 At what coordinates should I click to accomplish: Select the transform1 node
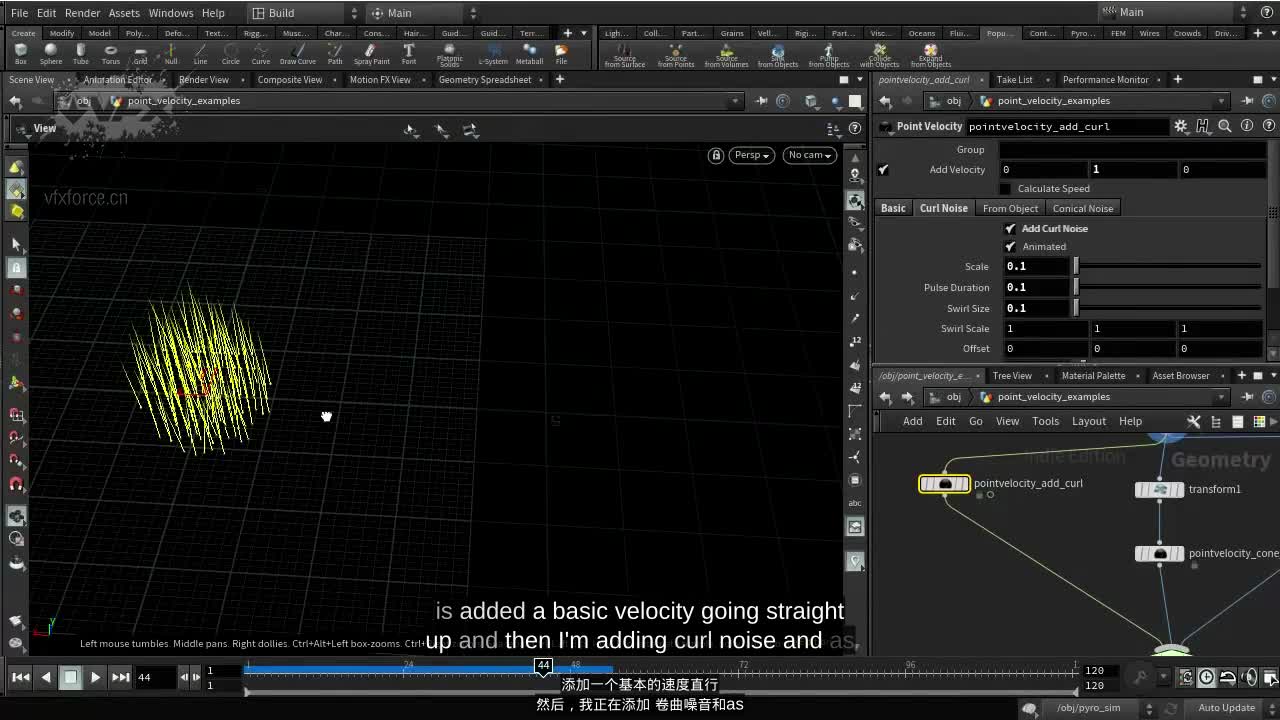click(1160, 490)
